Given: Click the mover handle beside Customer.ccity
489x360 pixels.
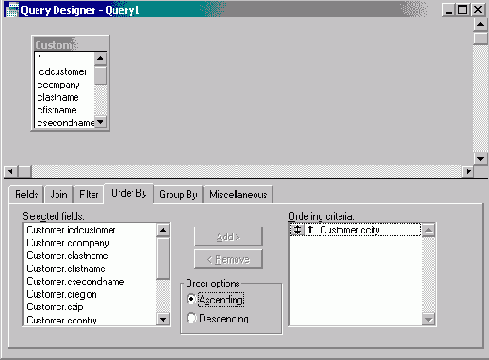Looking at the screenshot, I should click(297, 230).
